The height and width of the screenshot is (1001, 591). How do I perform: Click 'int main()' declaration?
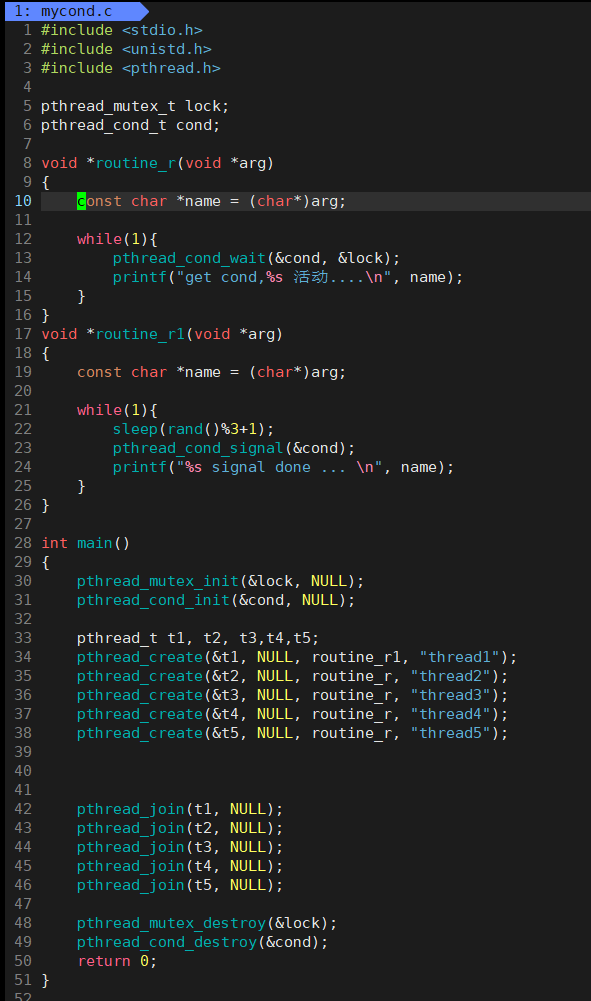[x=86, y=543]
